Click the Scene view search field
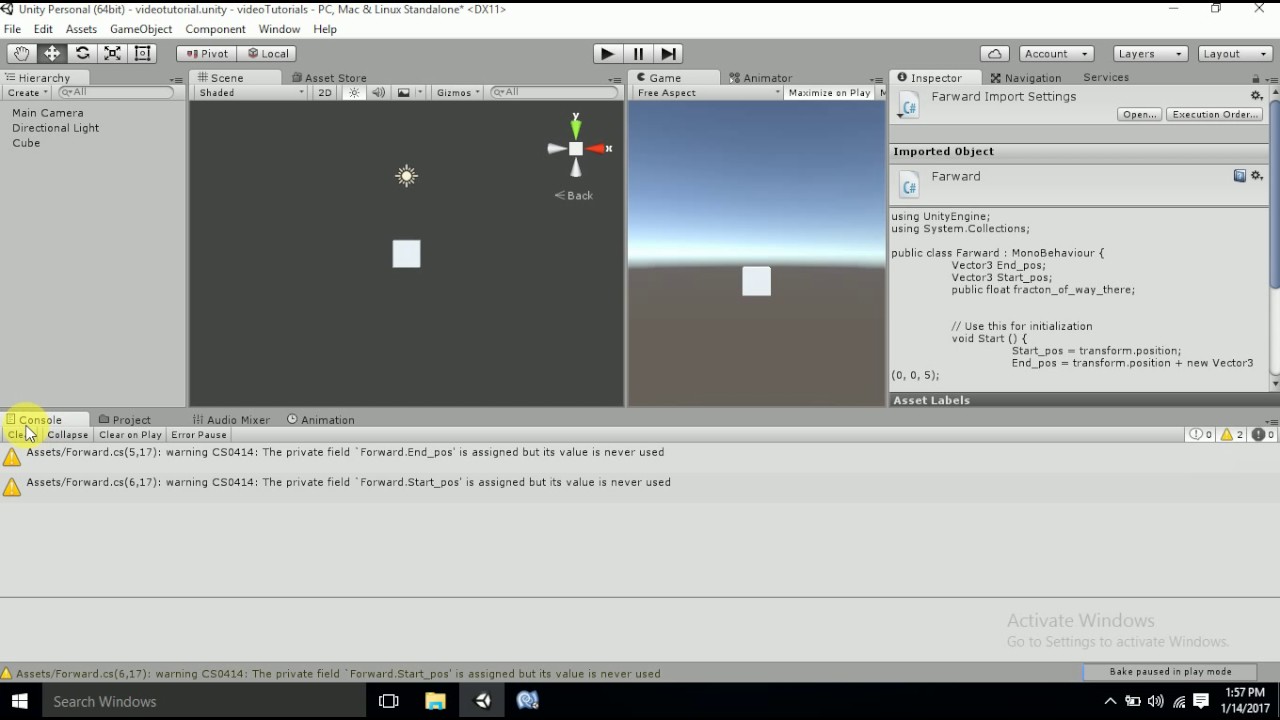The image size is (1280, 720). click(555, 93)
